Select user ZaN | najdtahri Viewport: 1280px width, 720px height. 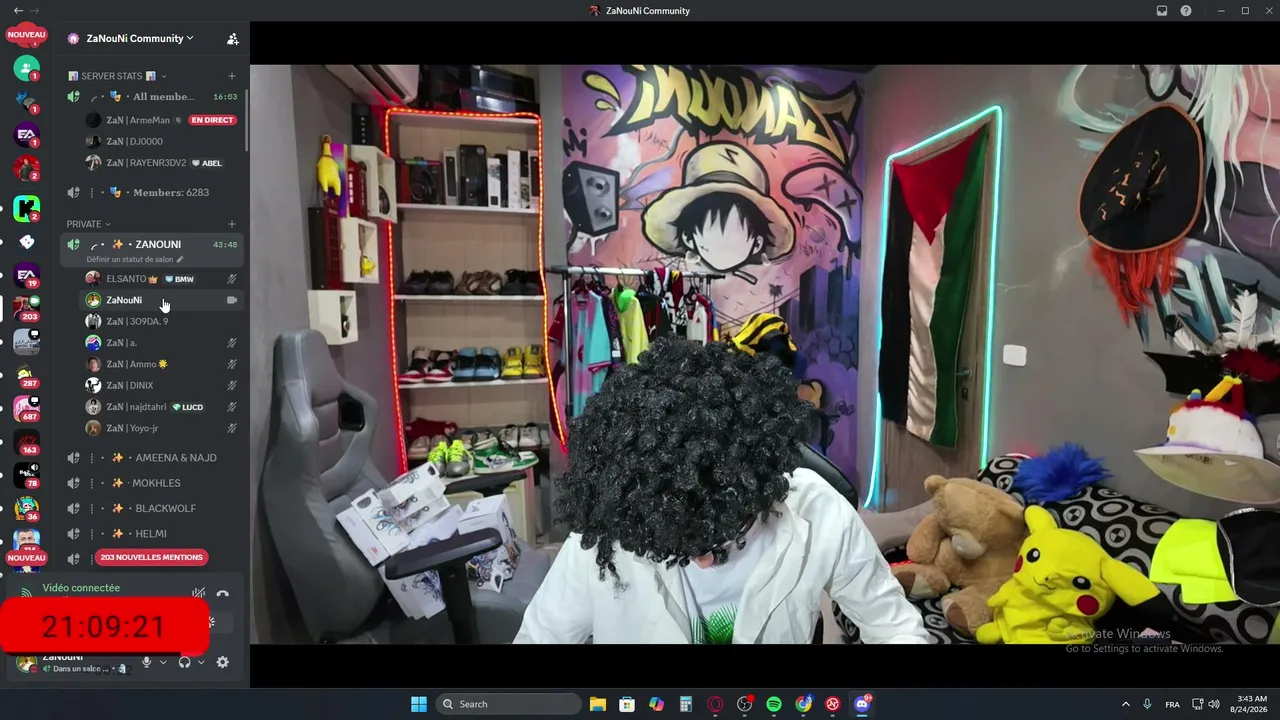click(x=162, y=407)
